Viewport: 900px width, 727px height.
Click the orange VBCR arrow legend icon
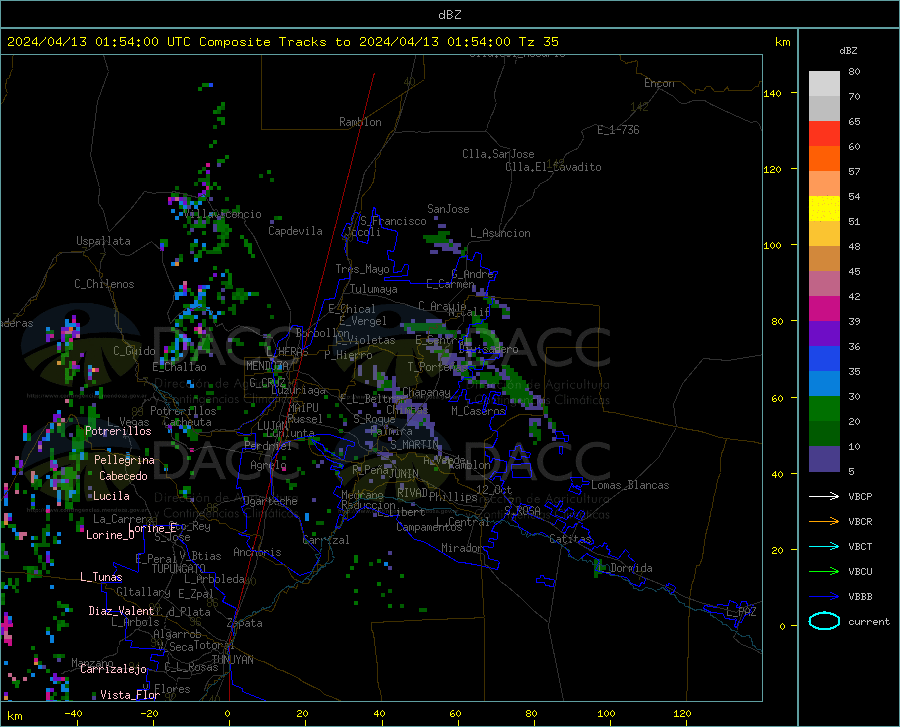click(824, 522)
